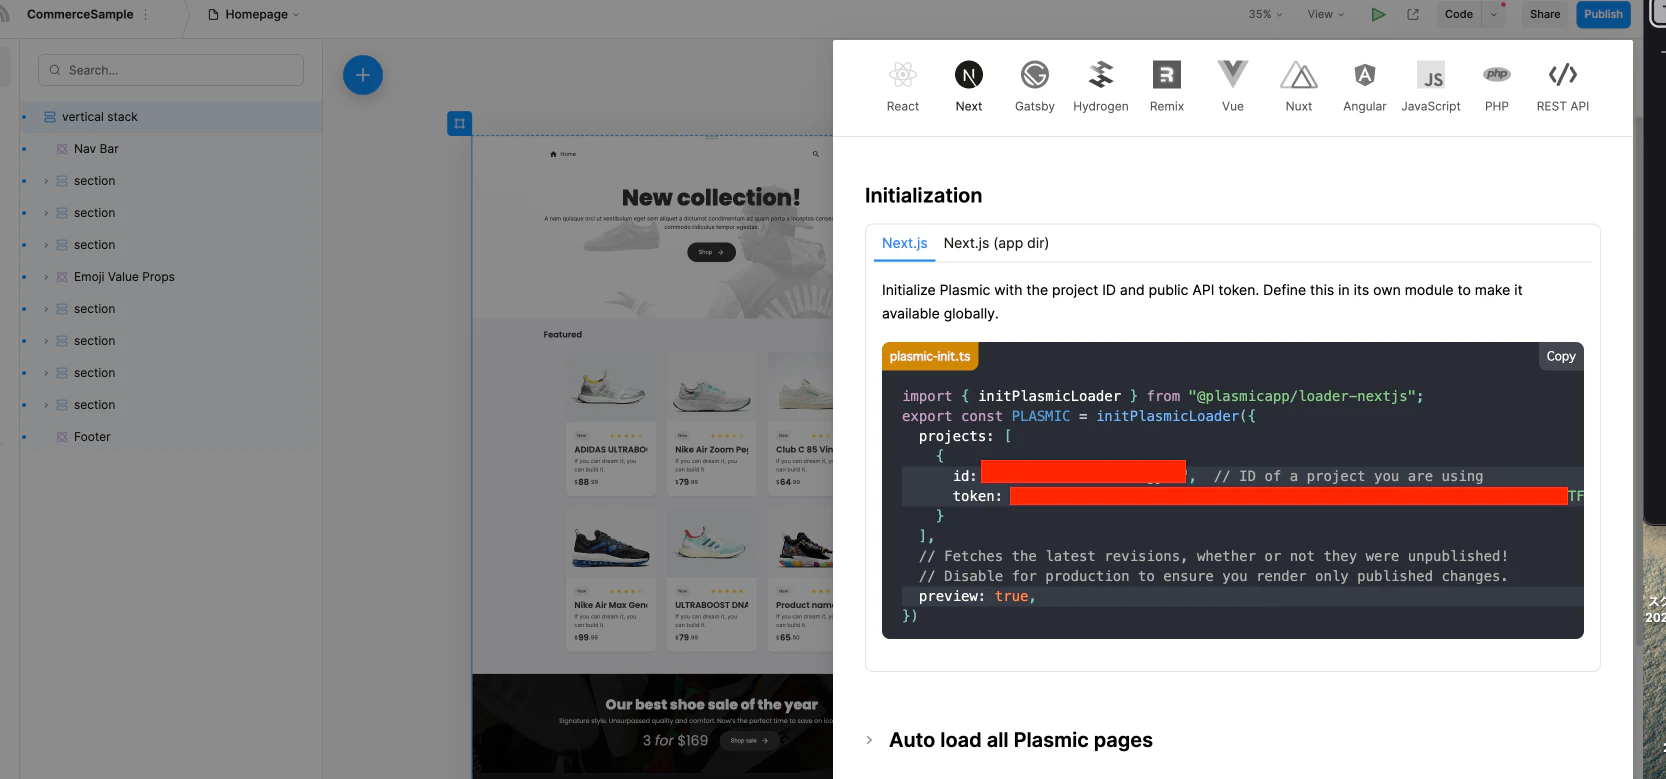
Task: Click the "Featured" label in canvas
Action: 563,335
